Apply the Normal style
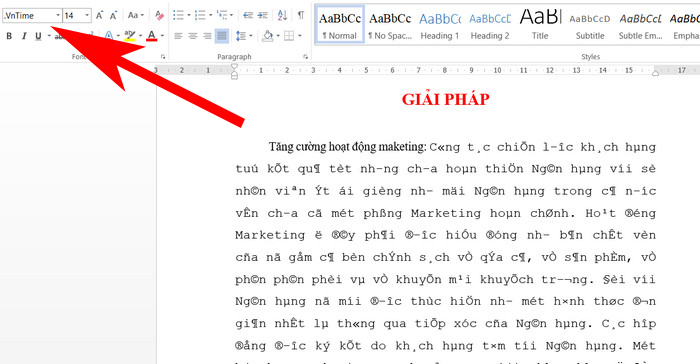This screenshot has height=364, width=700. (x=340, y=25)
